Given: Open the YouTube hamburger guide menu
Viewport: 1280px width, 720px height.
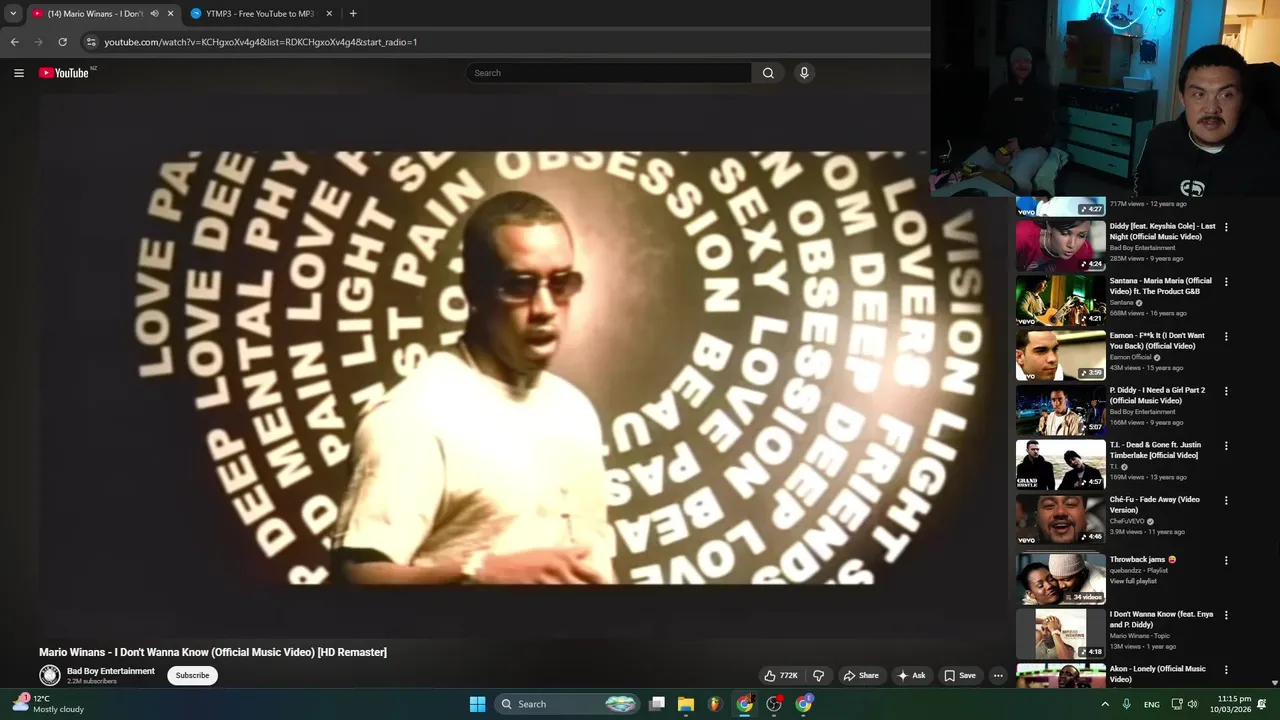Looking at the screenshot, I should pos(18,73).
